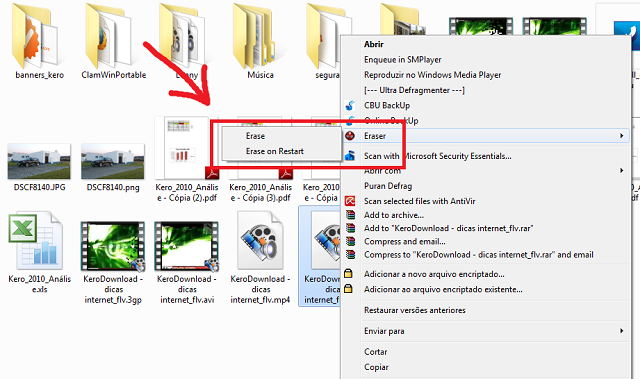
Task: Choose Compress to KeroDownload rar and email
Action: click(x=479, y=255)
